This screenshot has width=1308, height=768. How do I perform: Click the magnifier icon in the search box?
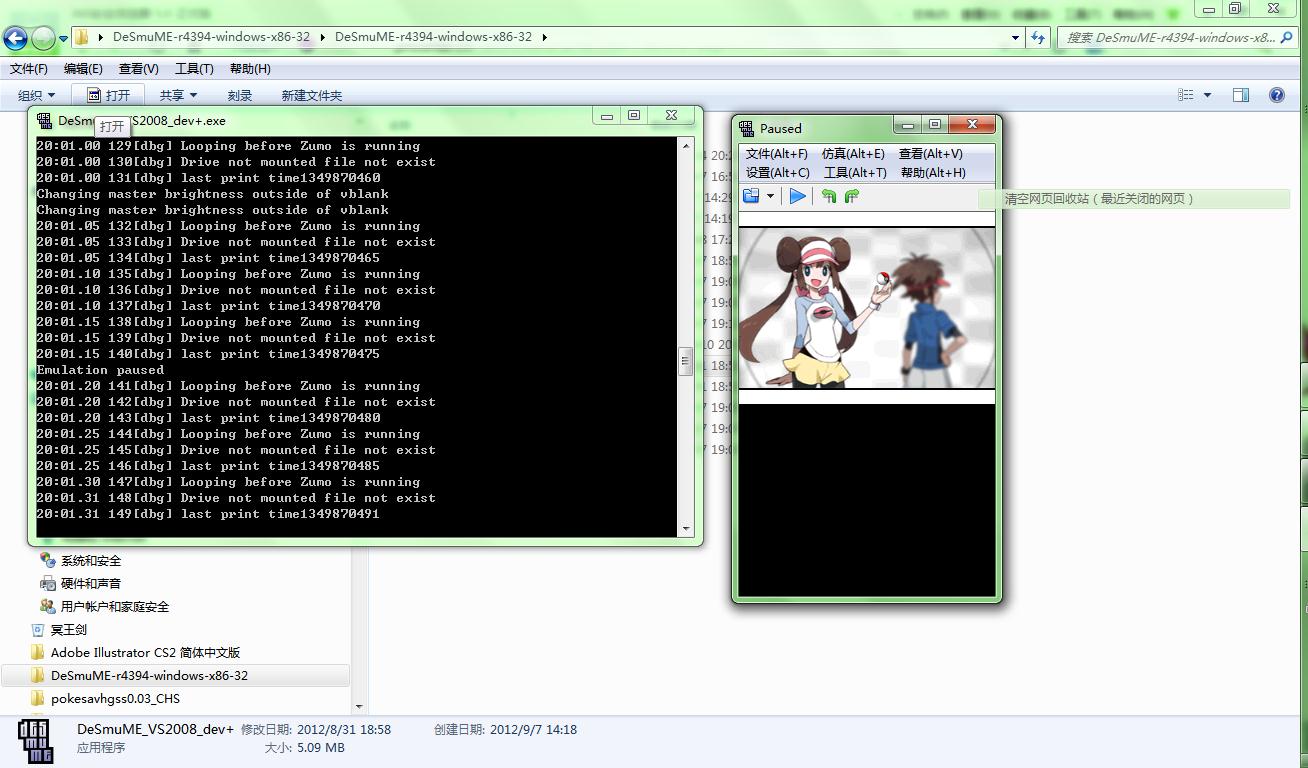point(1287,38)
